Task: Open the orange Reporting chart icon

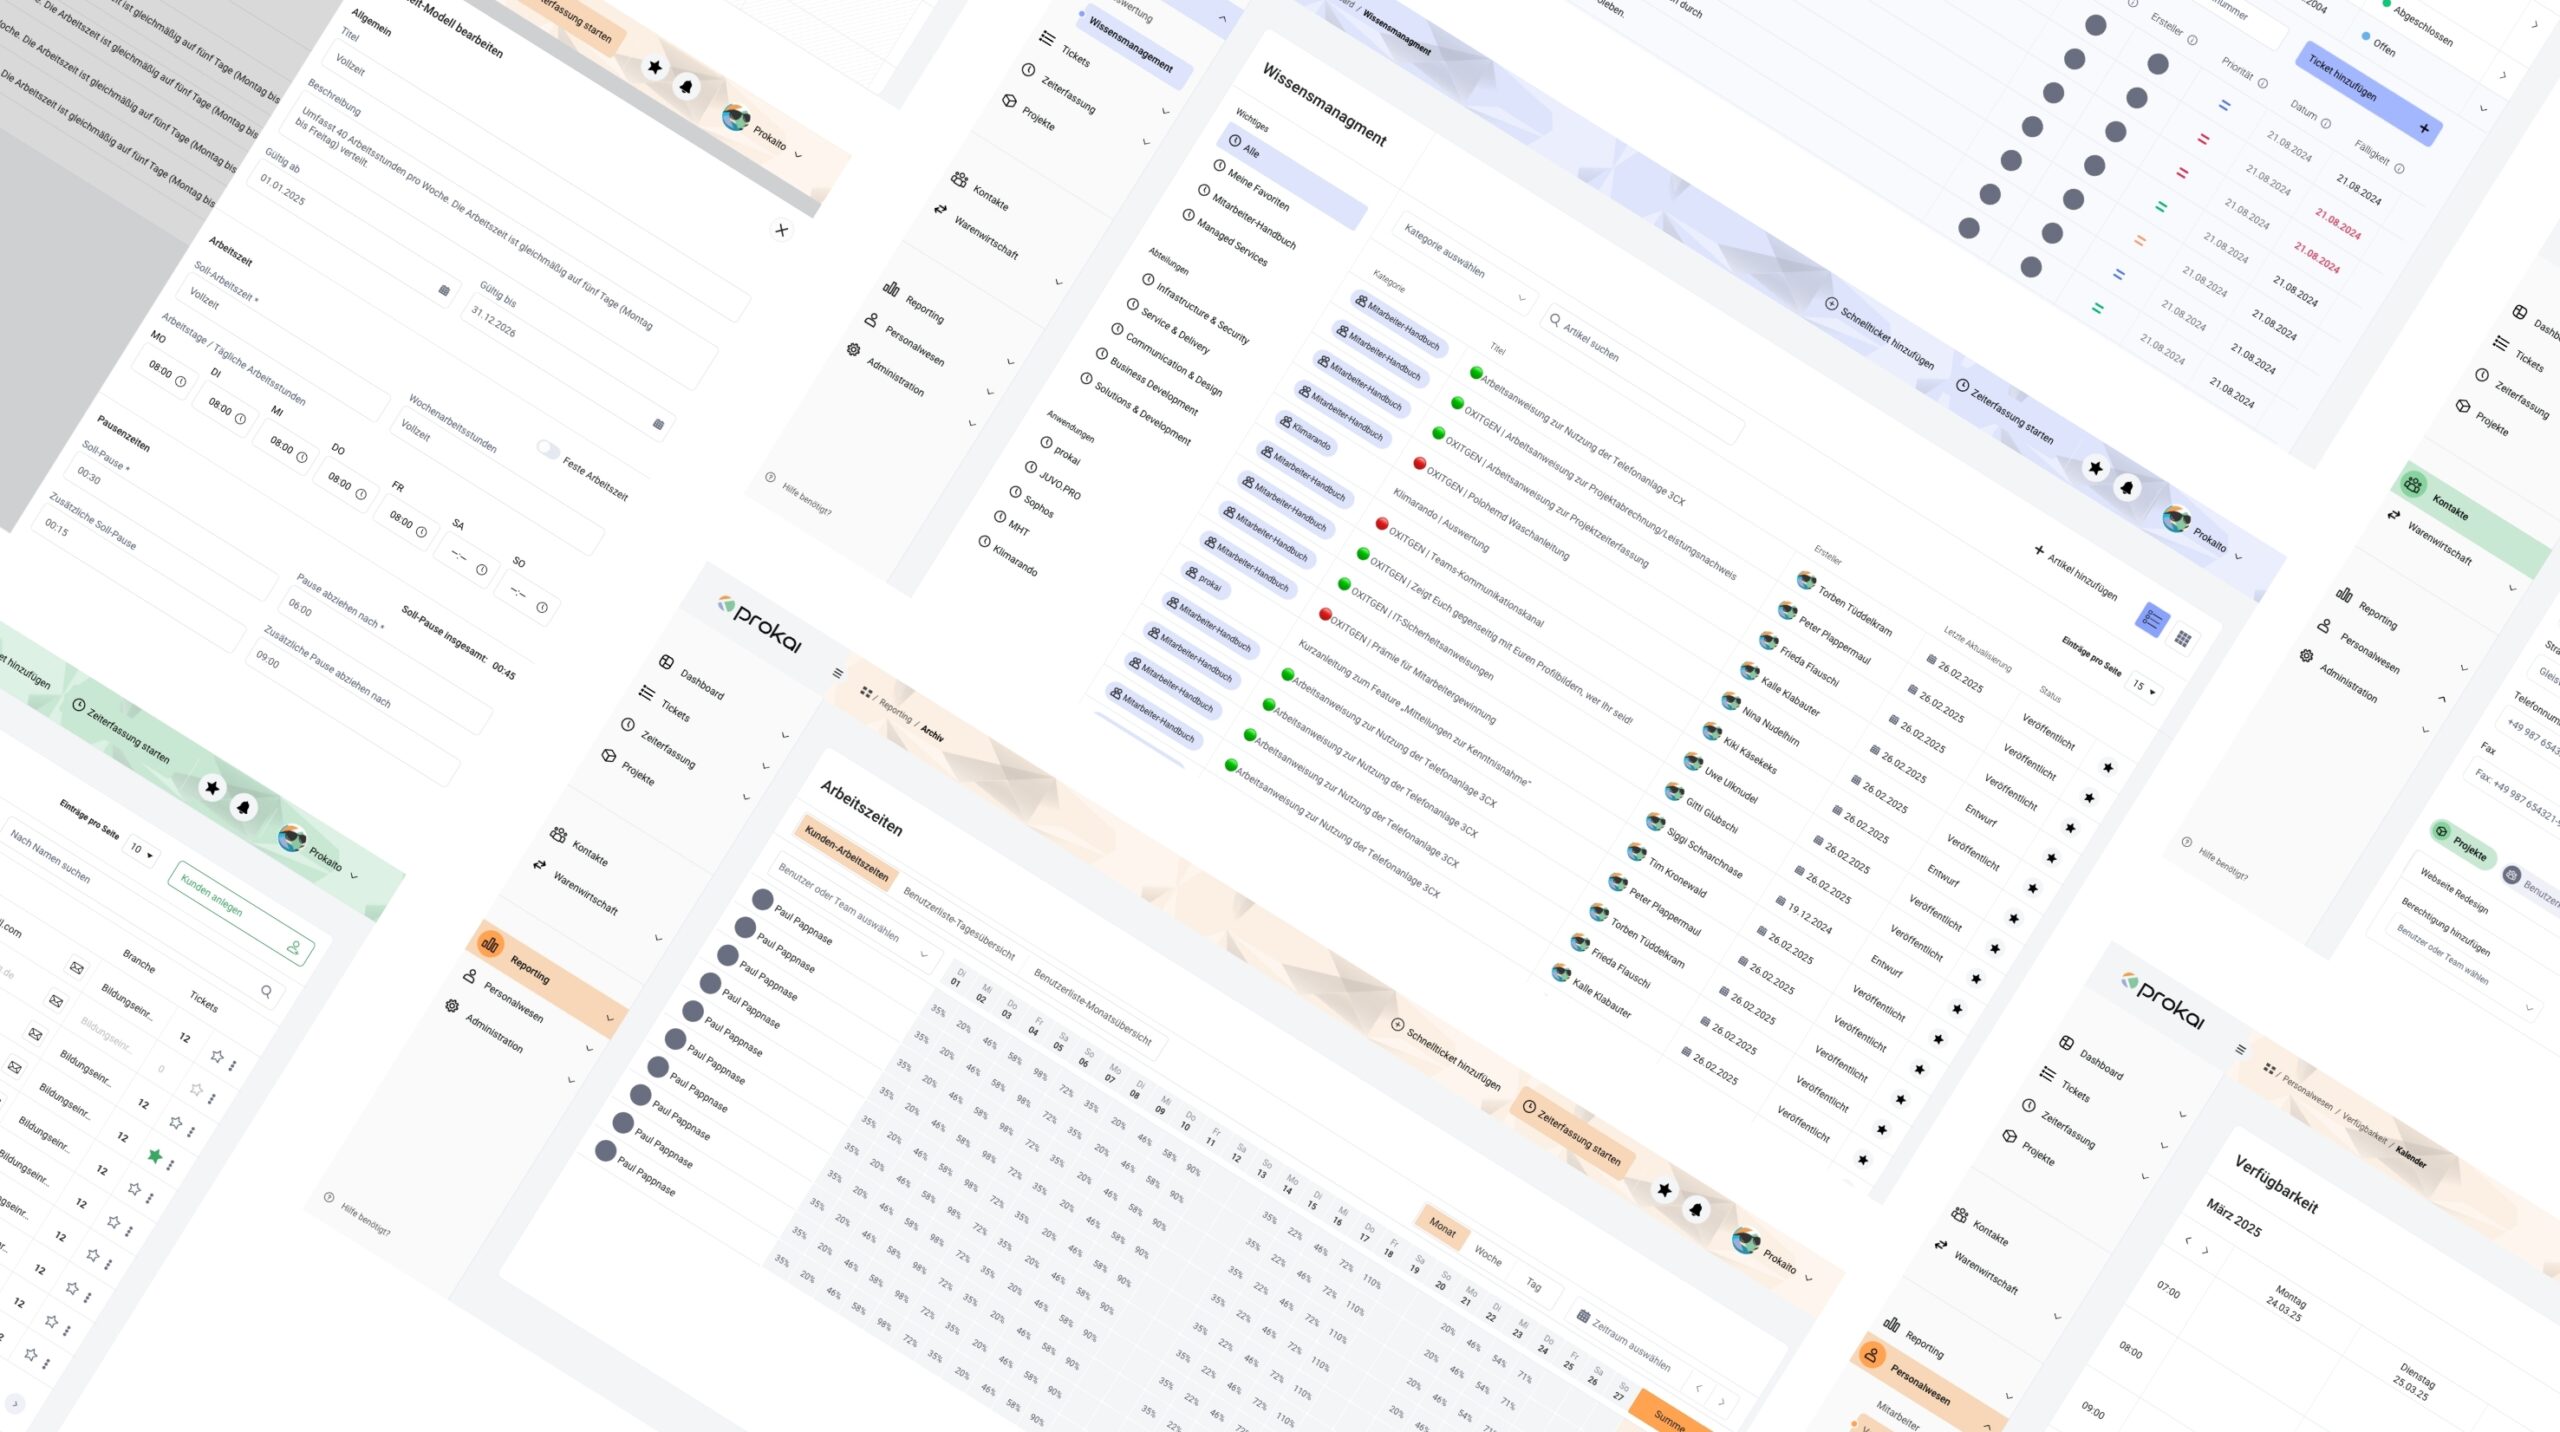Action: coord(490,943)
